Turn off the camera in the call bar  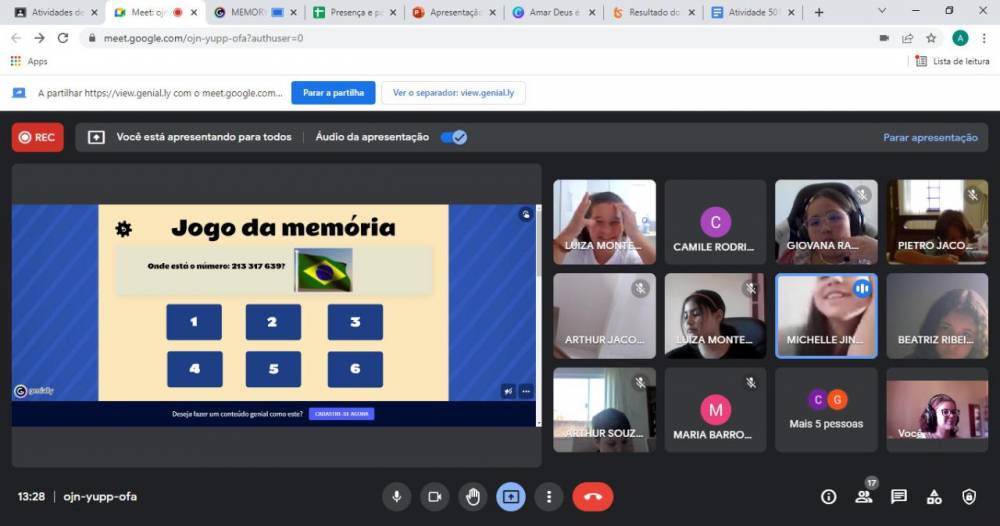tap(435, 497)
